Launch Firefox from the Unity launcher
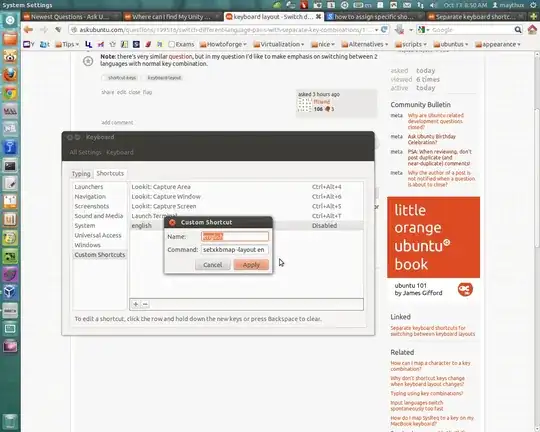 10,74
